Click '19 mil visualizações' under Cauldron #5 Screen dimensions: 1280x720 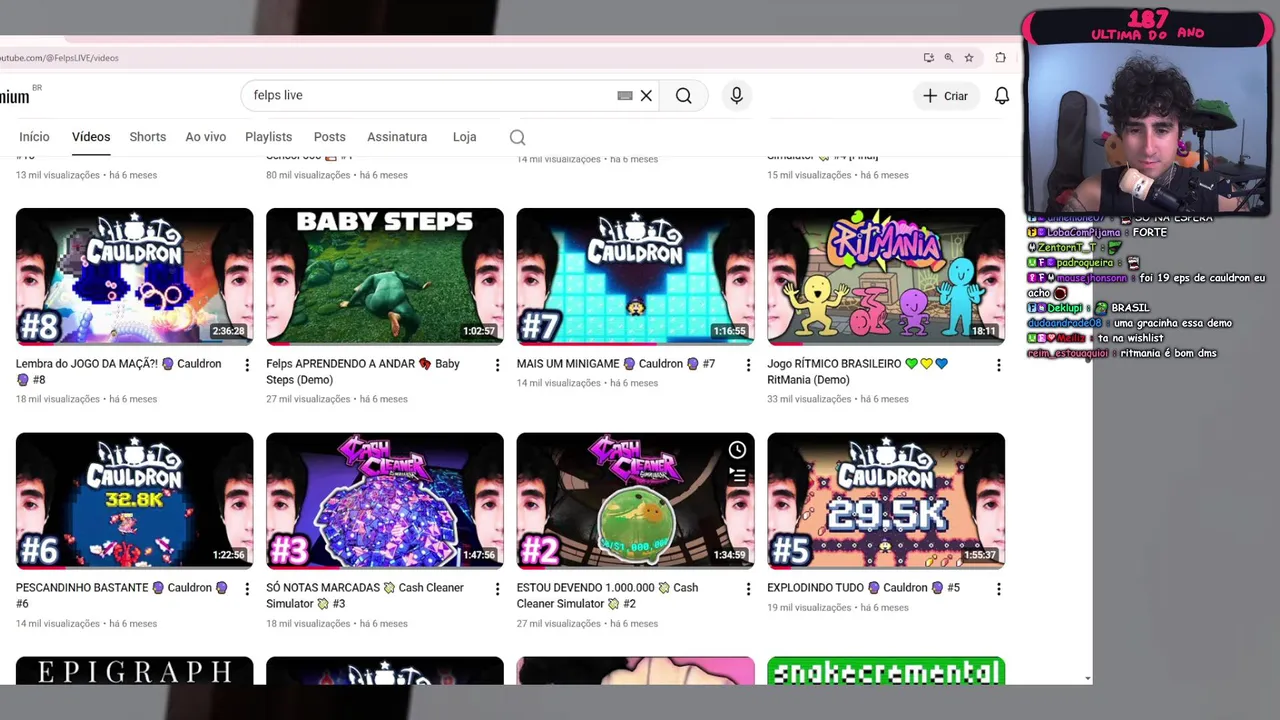tap(809, 607)
